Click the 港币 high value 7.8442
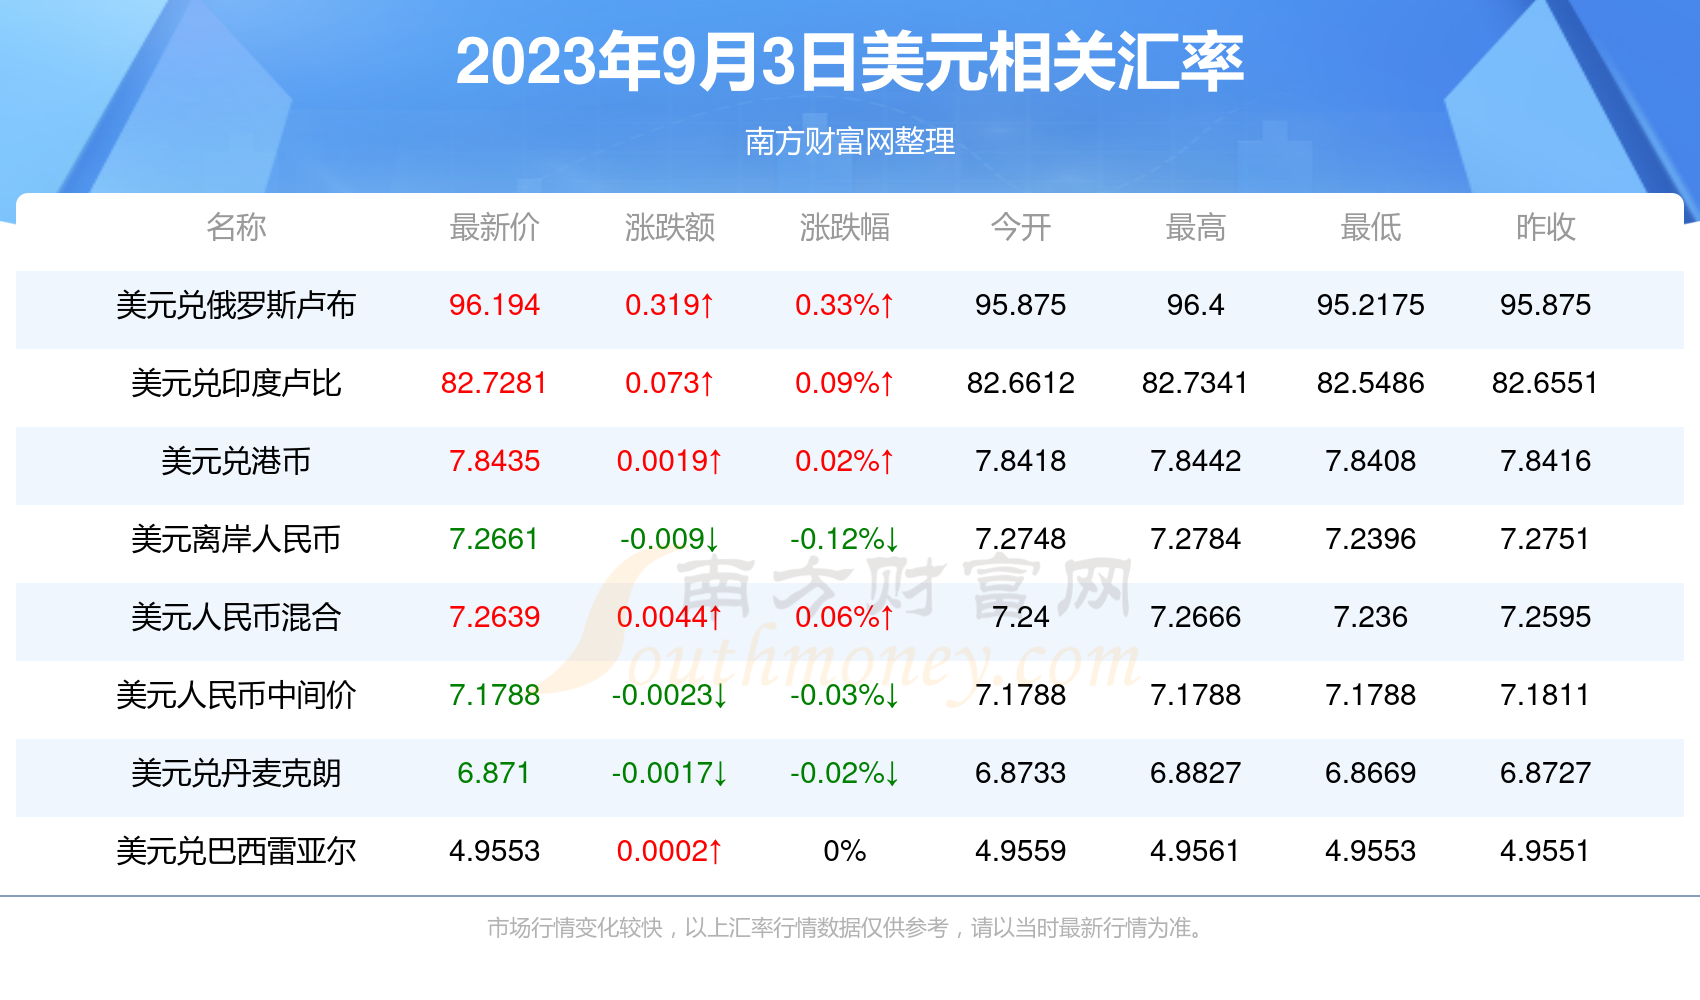The image size is (1700, 1000). pyautogui.click(x=1195, y=461)
